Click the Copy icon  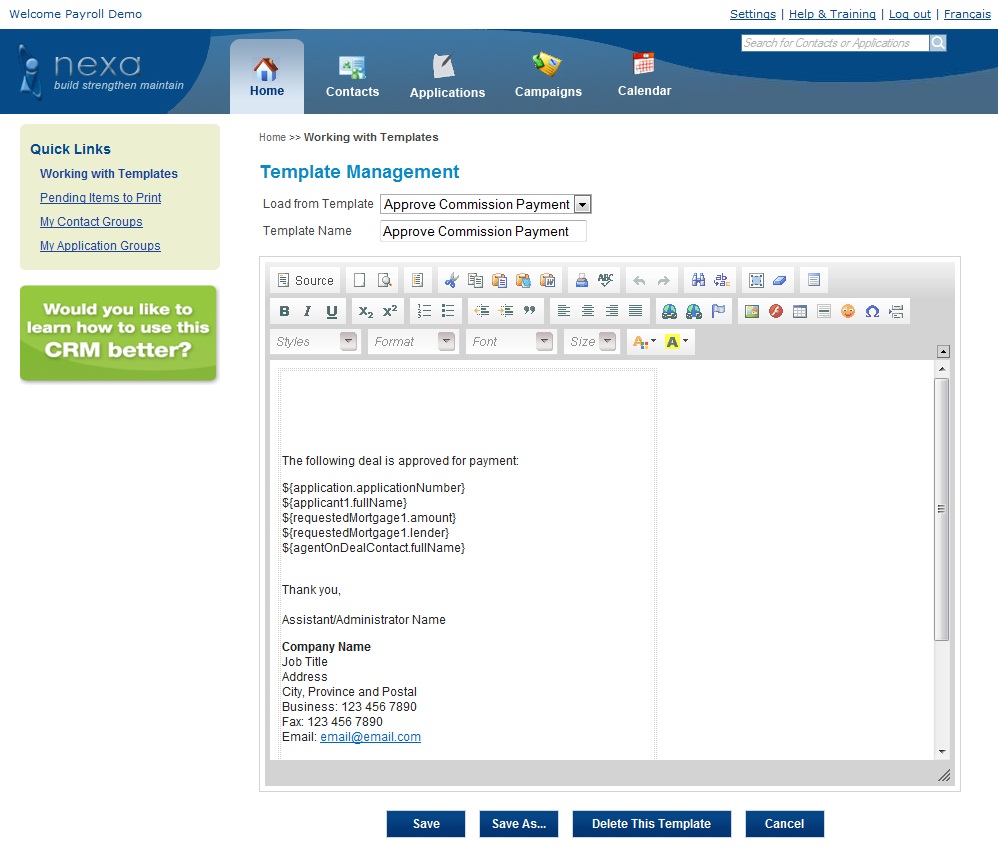(475, 280)
